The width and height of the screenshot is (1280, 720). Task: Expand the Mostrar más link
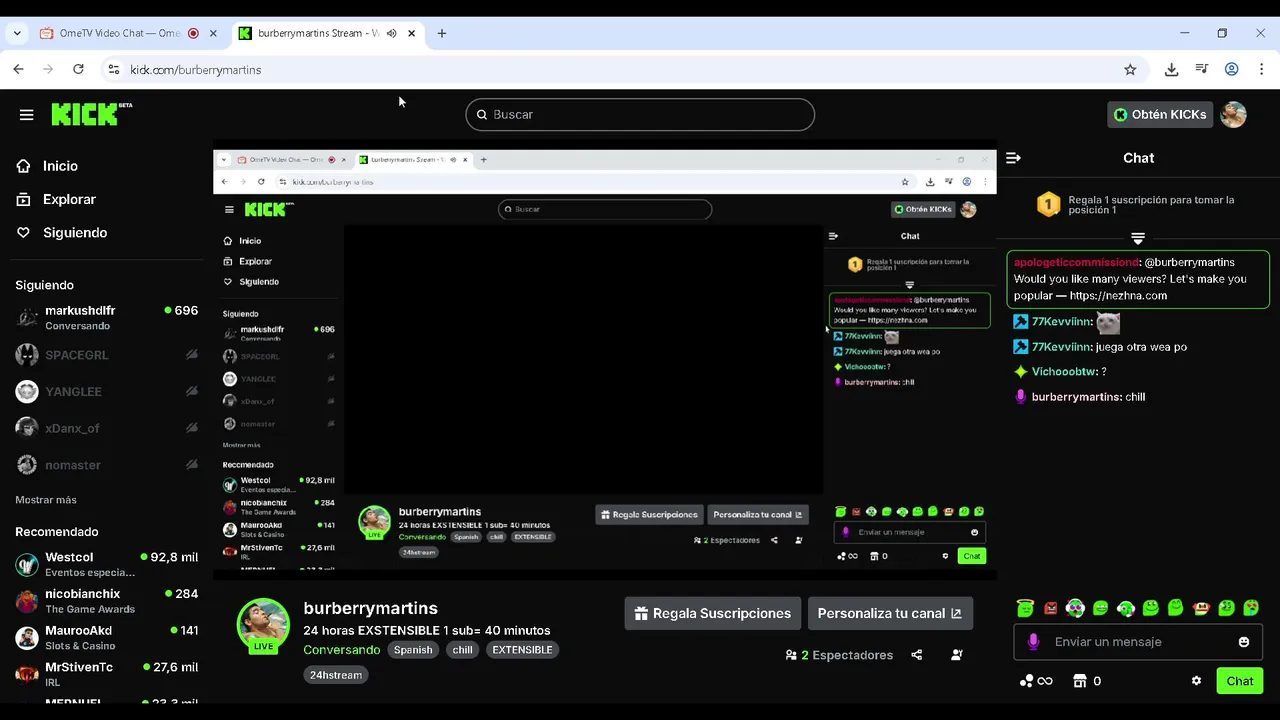click(46, 500)
